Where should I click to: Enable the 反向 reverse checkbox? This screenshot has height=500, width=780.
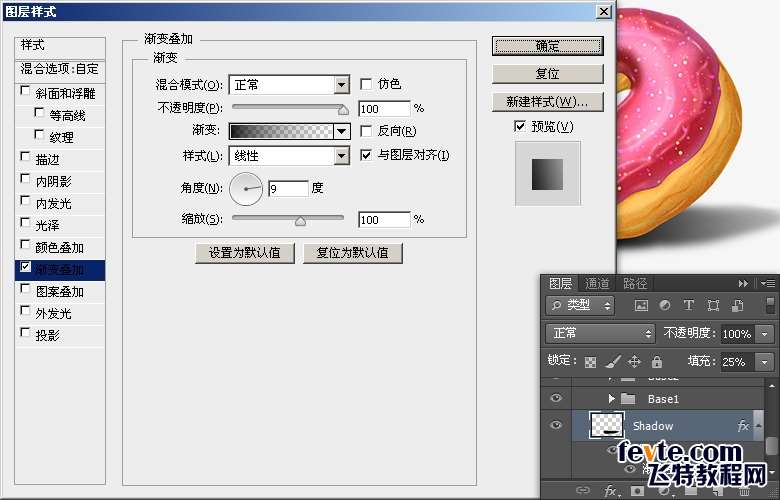coord(366,131)
